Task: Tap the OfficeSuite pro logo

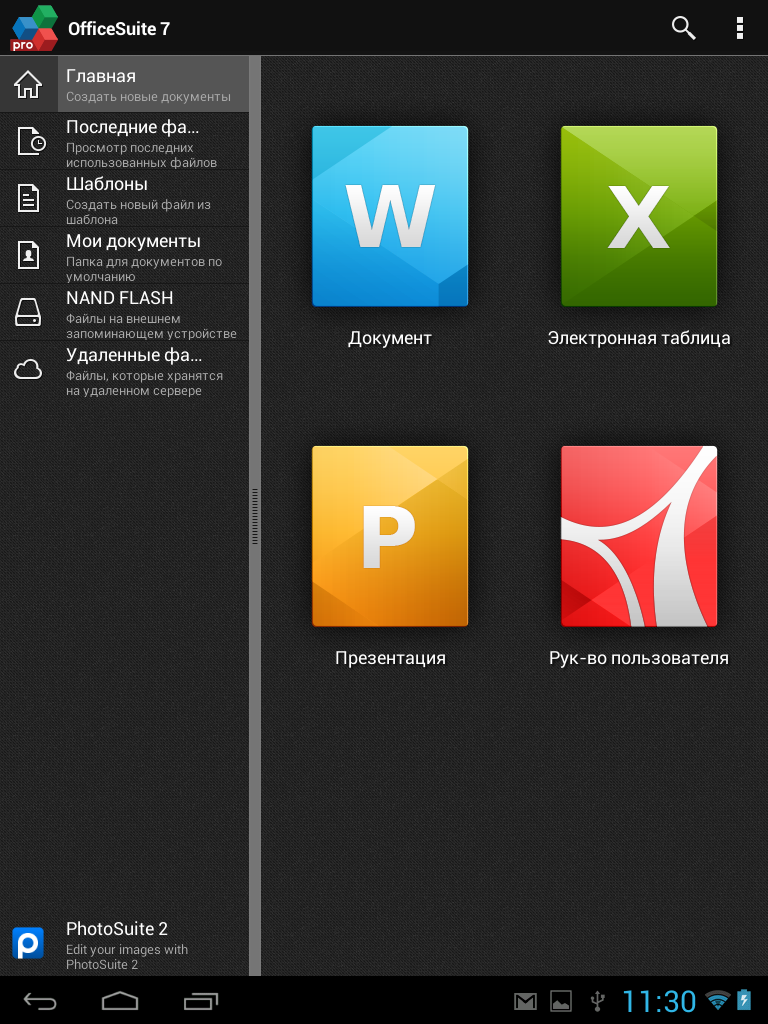Action: pos(35,28)
